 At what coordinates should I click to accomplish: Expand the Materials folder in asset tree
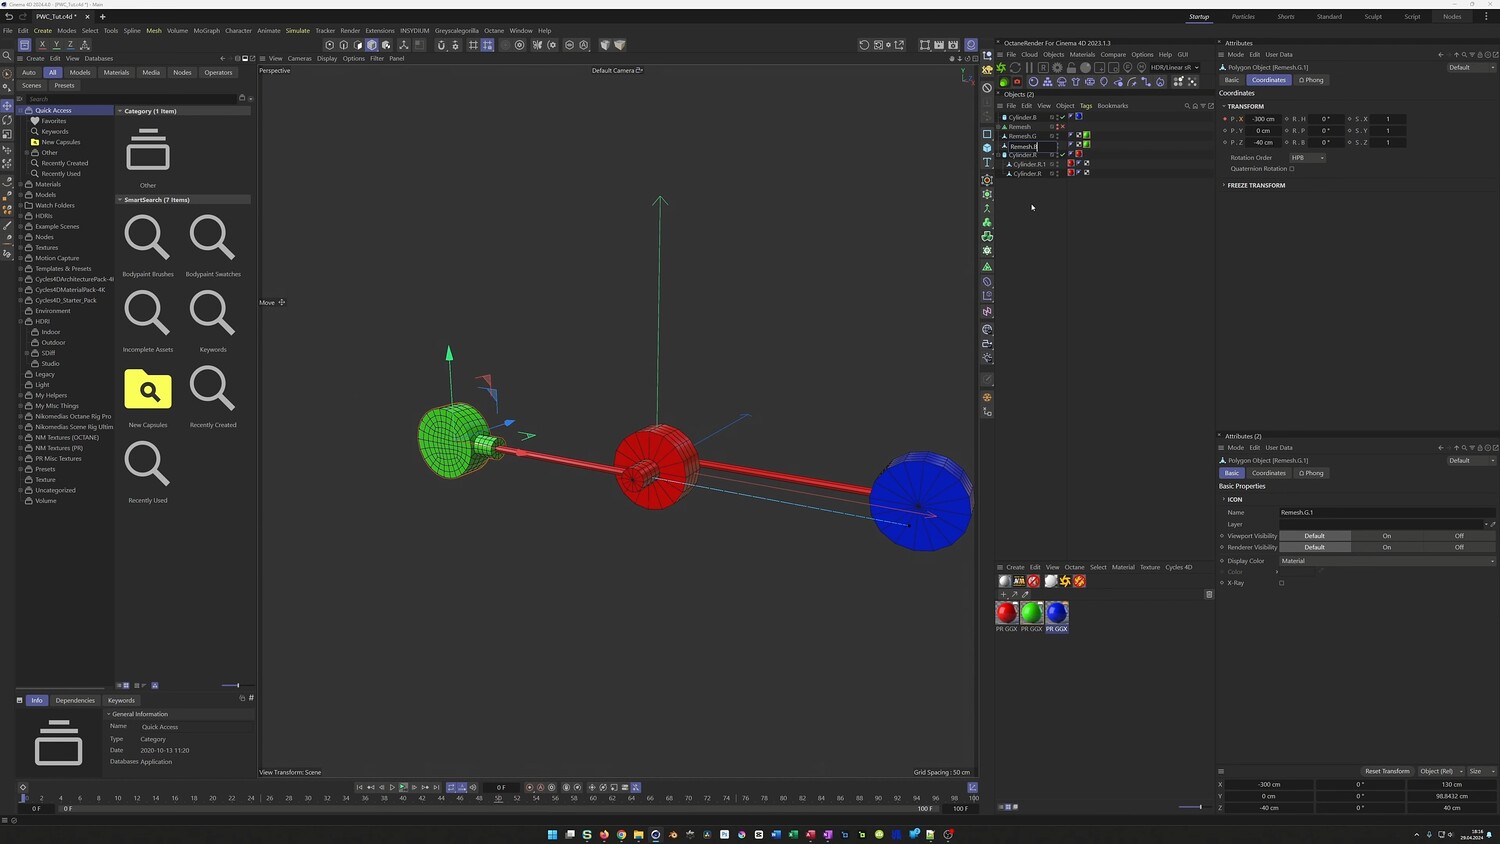coord(21,184)
